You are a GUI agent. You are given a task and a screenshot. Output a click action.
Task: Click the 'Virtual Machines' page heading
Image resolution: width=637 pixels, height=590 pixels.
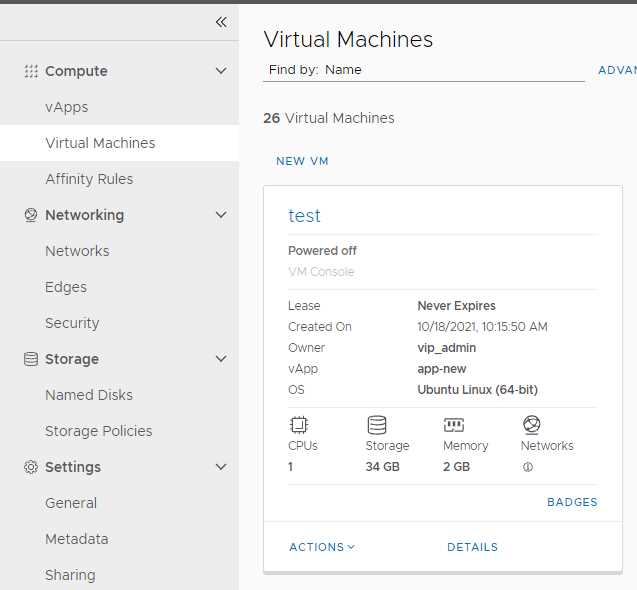click(x=348, y=39)
